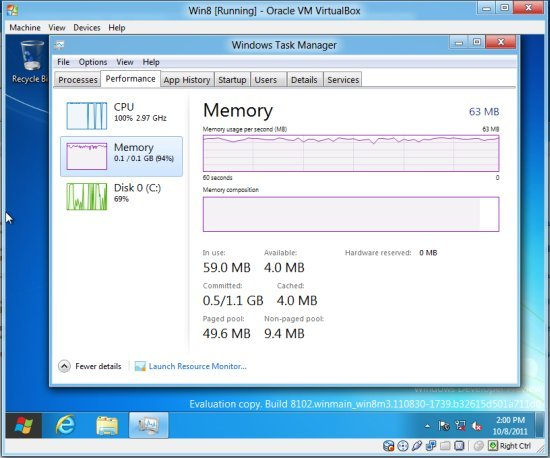Close the VirtualBox Win8 window
Screen dimensions: 550x458
pyautogui.click(x=529, y=8)
